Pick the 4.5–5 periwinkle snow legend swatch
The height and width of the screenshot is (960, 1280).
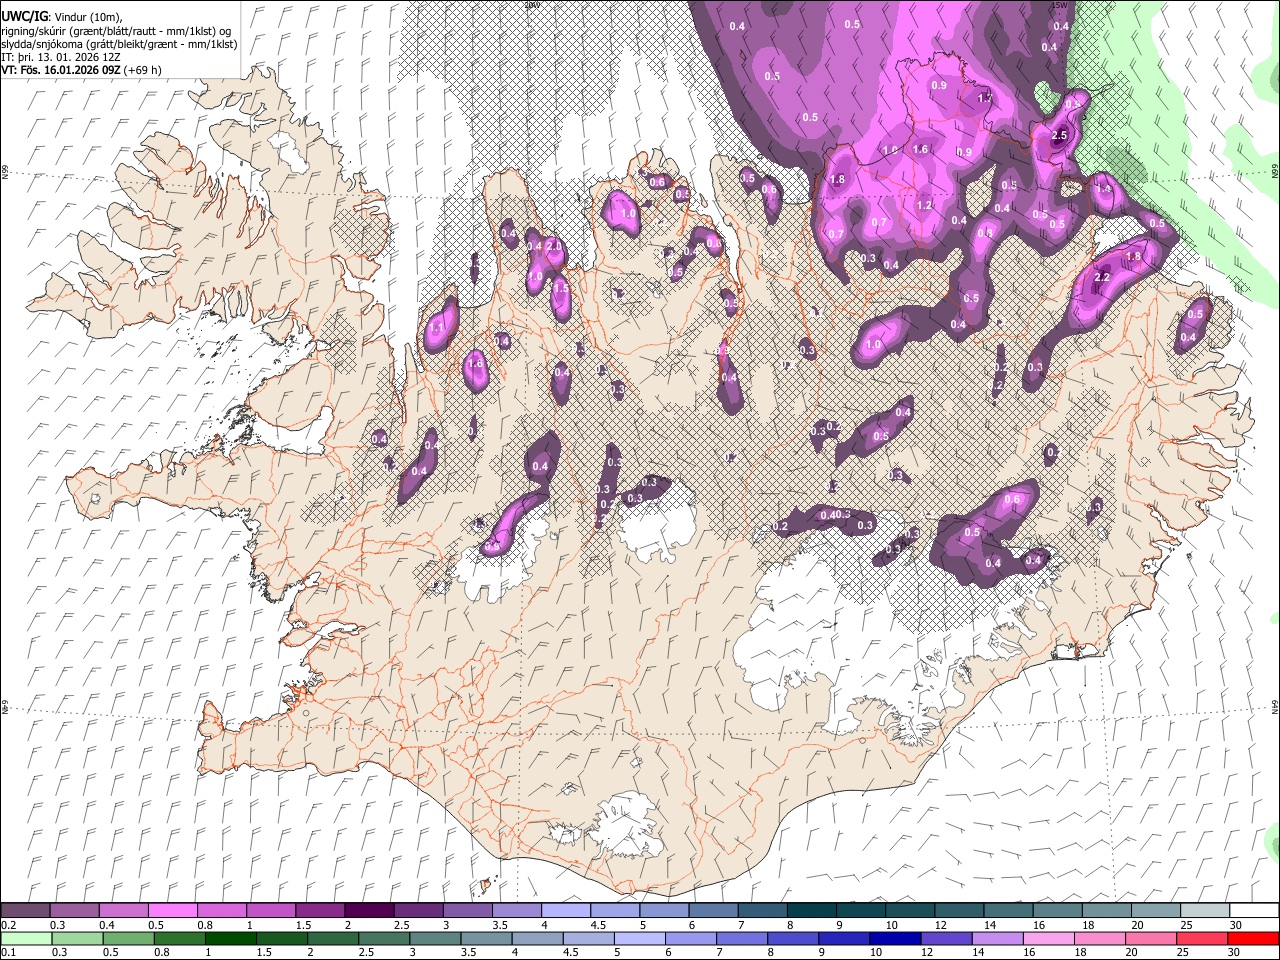(x=614, y=910)
